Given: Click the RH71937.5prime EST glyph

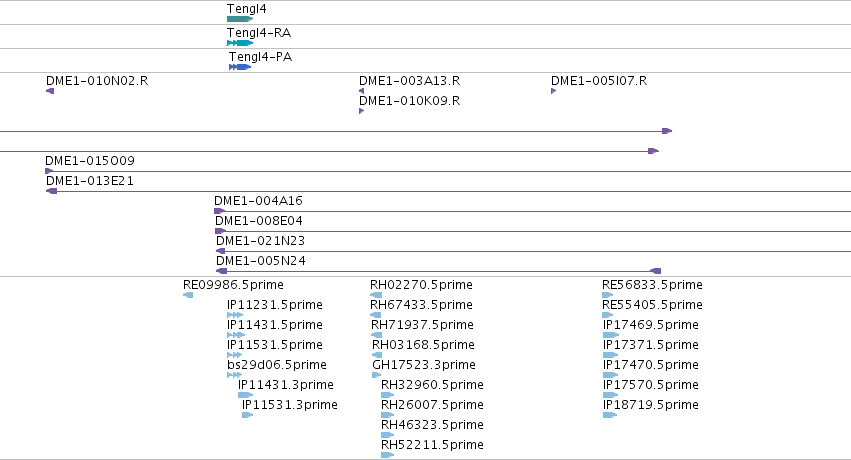Looking at the screenshot, I should pos(376,335).
